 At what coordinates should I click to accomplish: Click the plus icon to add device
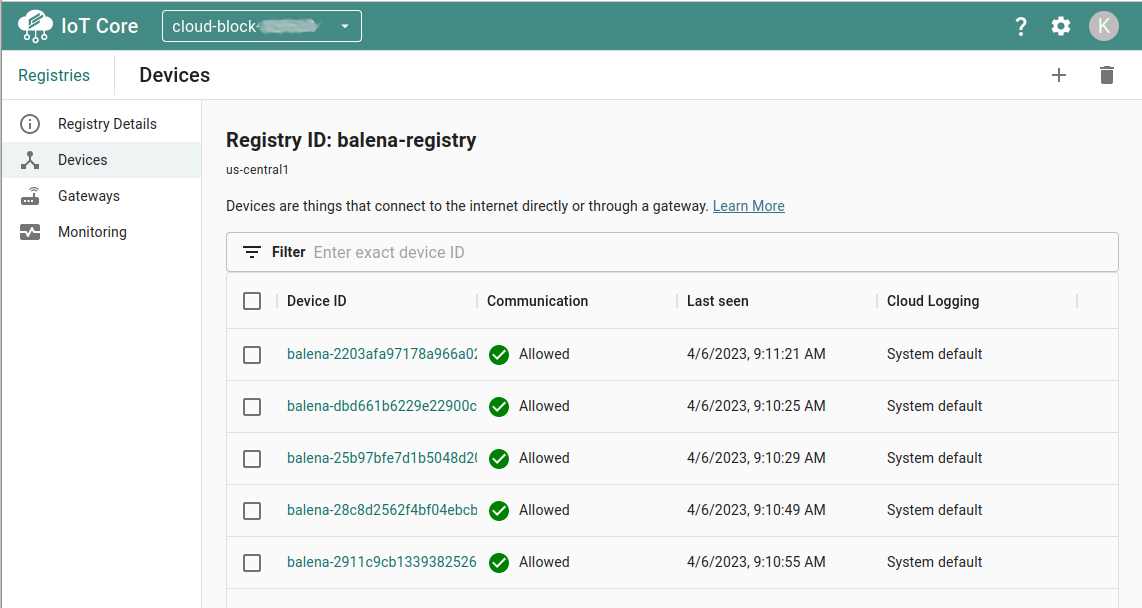pyautogui.click(x=1059, y=75)
